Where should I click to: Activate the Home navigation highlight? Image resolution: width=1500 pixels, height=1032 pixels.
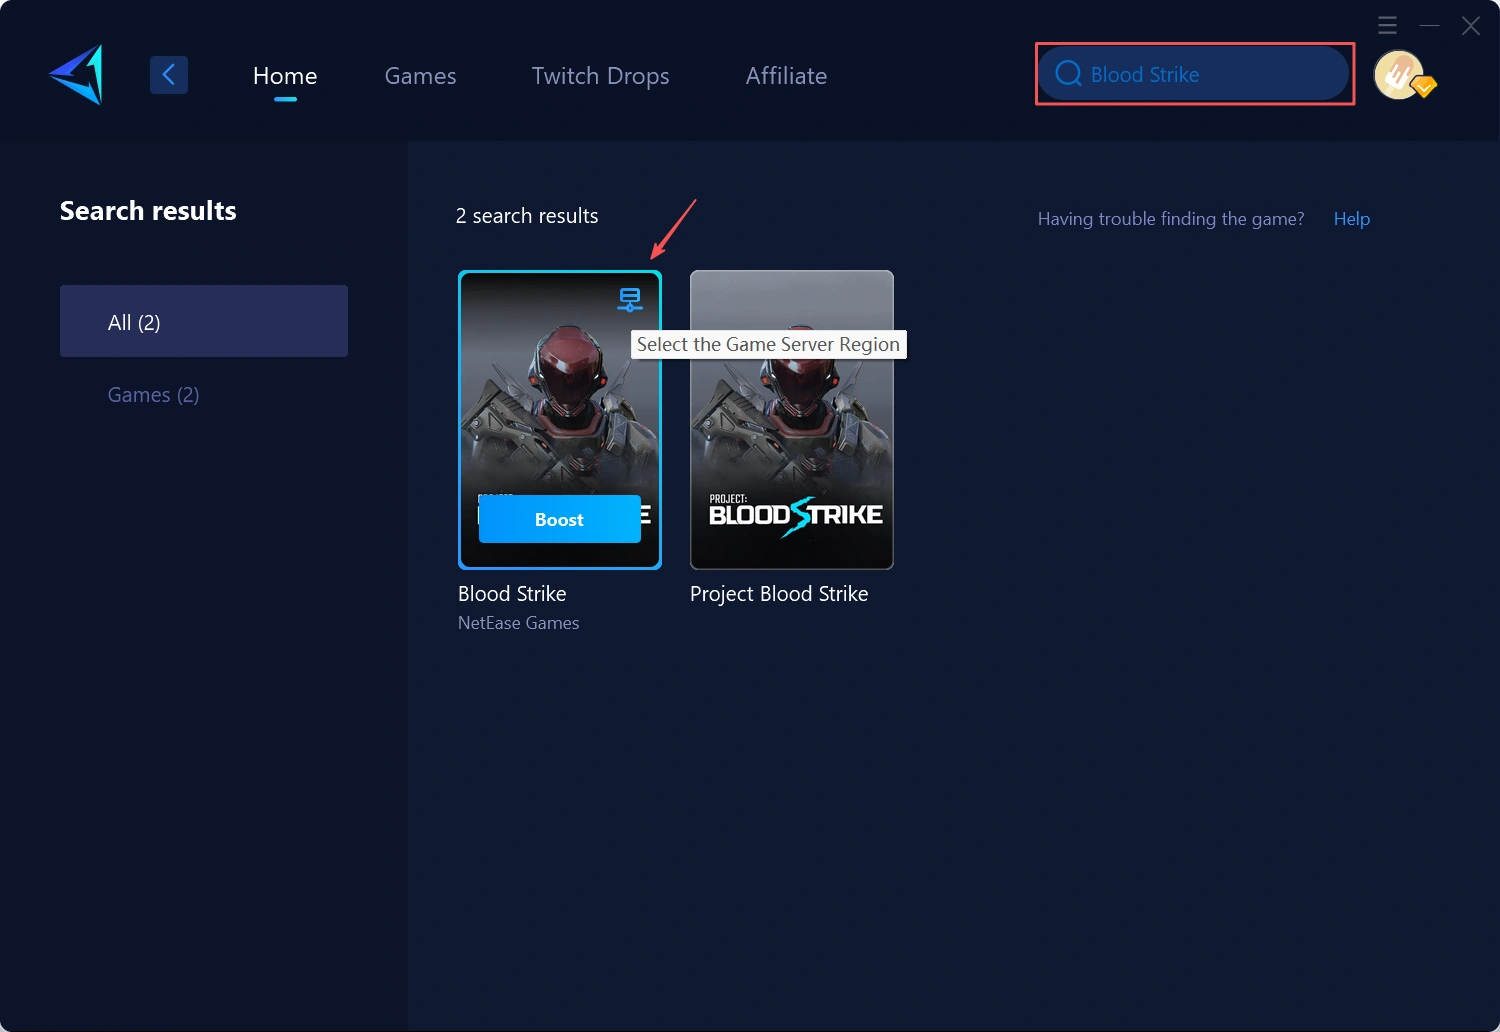285,75
